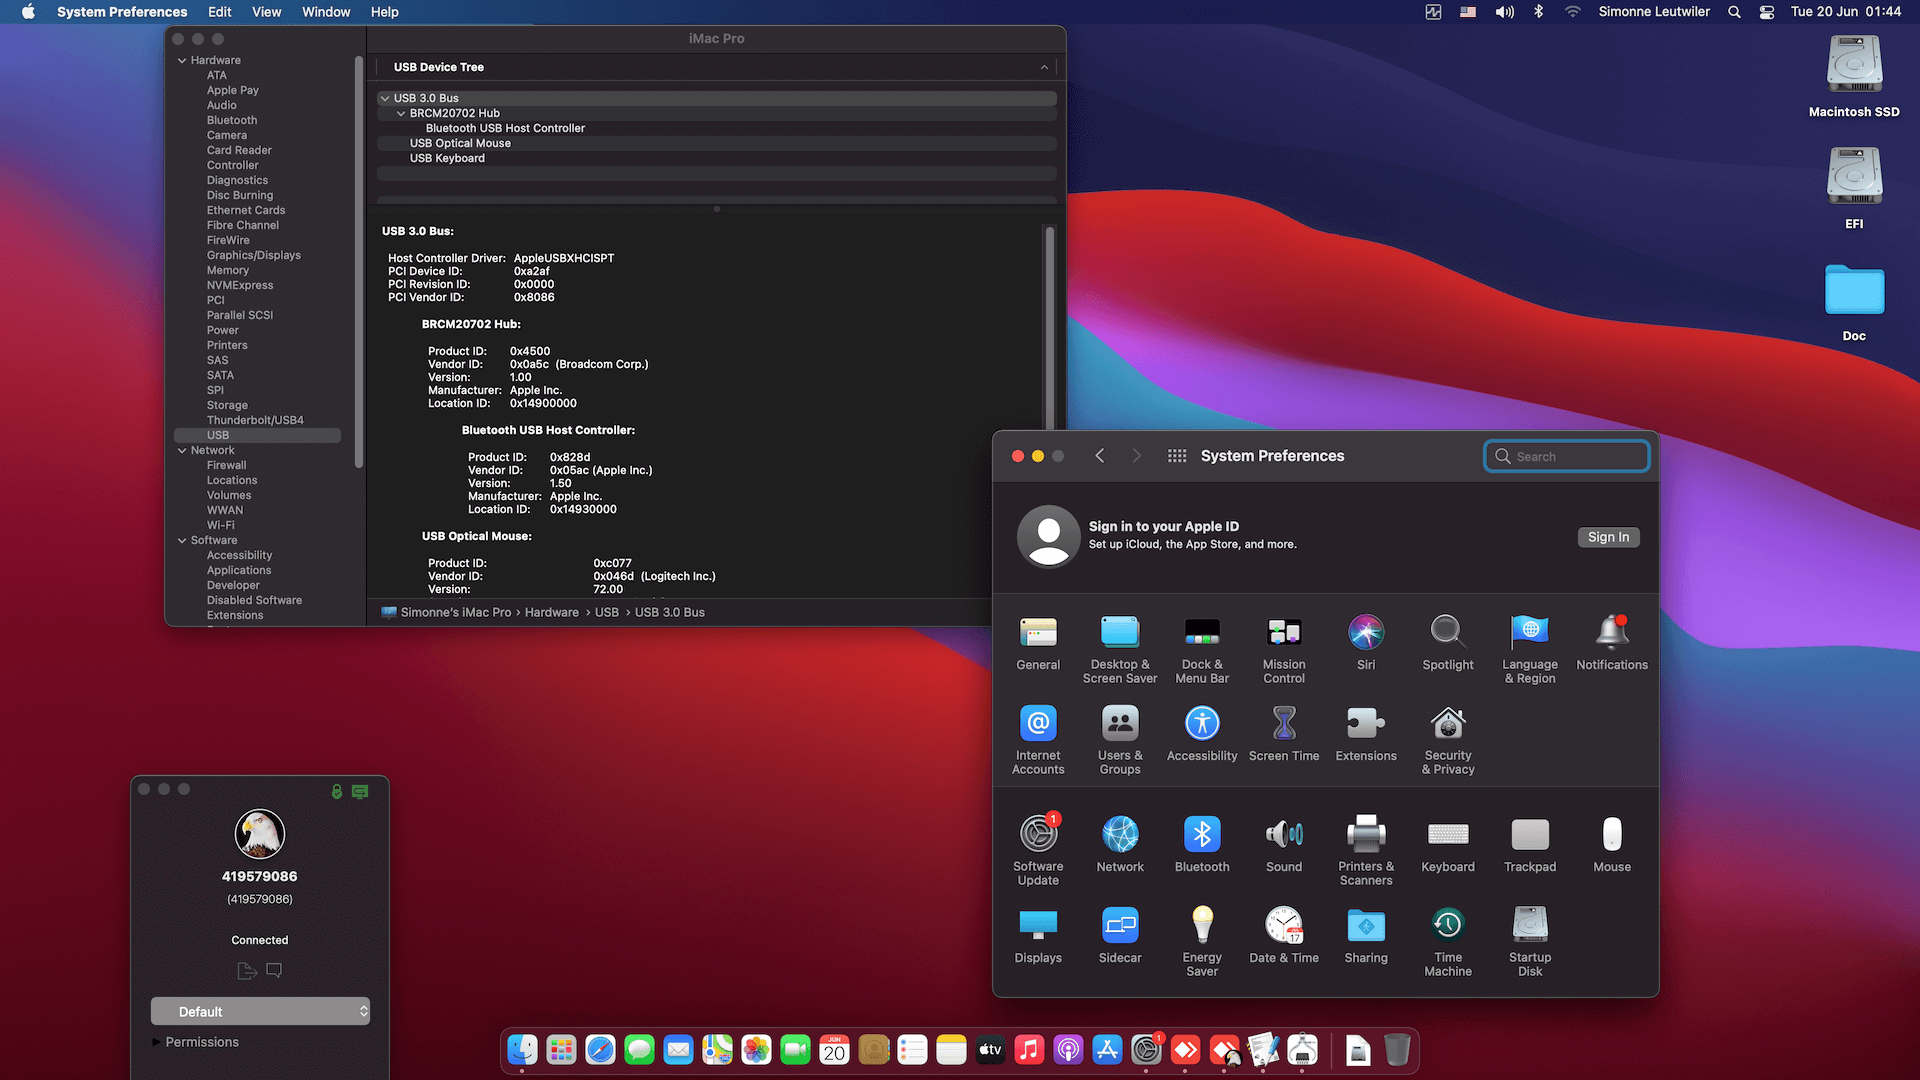Image resolution: width=1920 pixels, height=1080 pixels.
Task: Select Wi-Fi in the Network sidebar section
Action: [221, 525]
